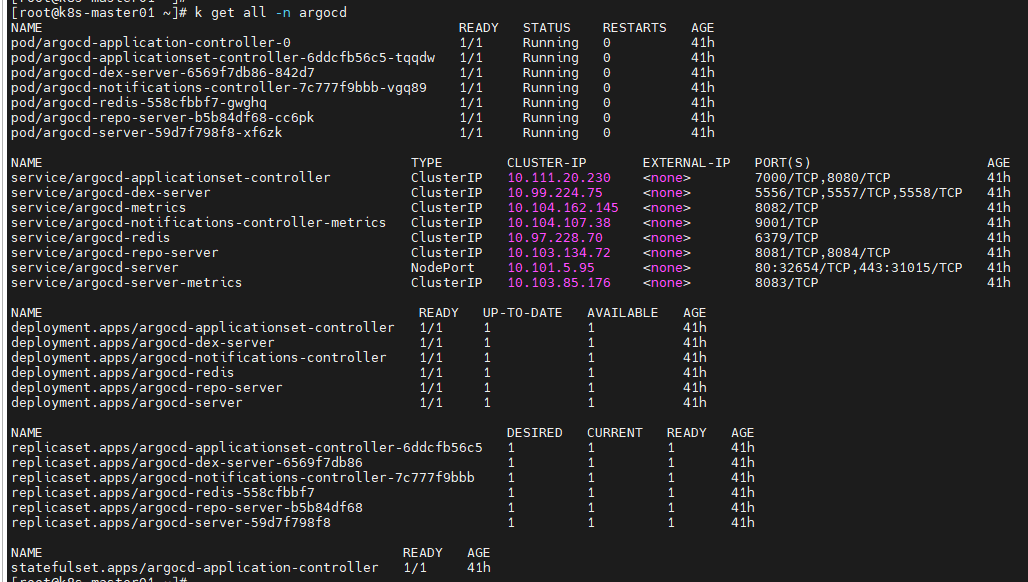Click service/argocd-server-metrics name
Screen dimensions: 1028x582
(x=127, y=283)
